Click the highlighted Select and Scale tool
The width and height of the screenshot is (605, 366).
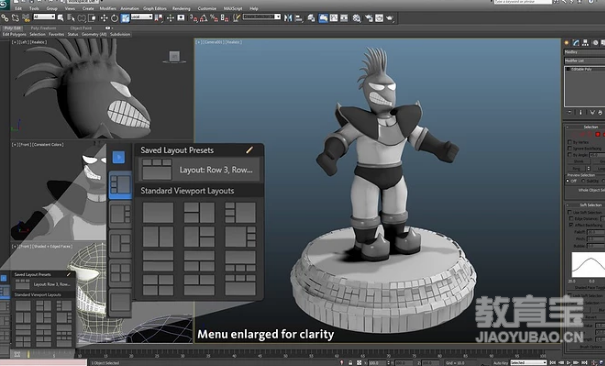(x=125, y=18)
